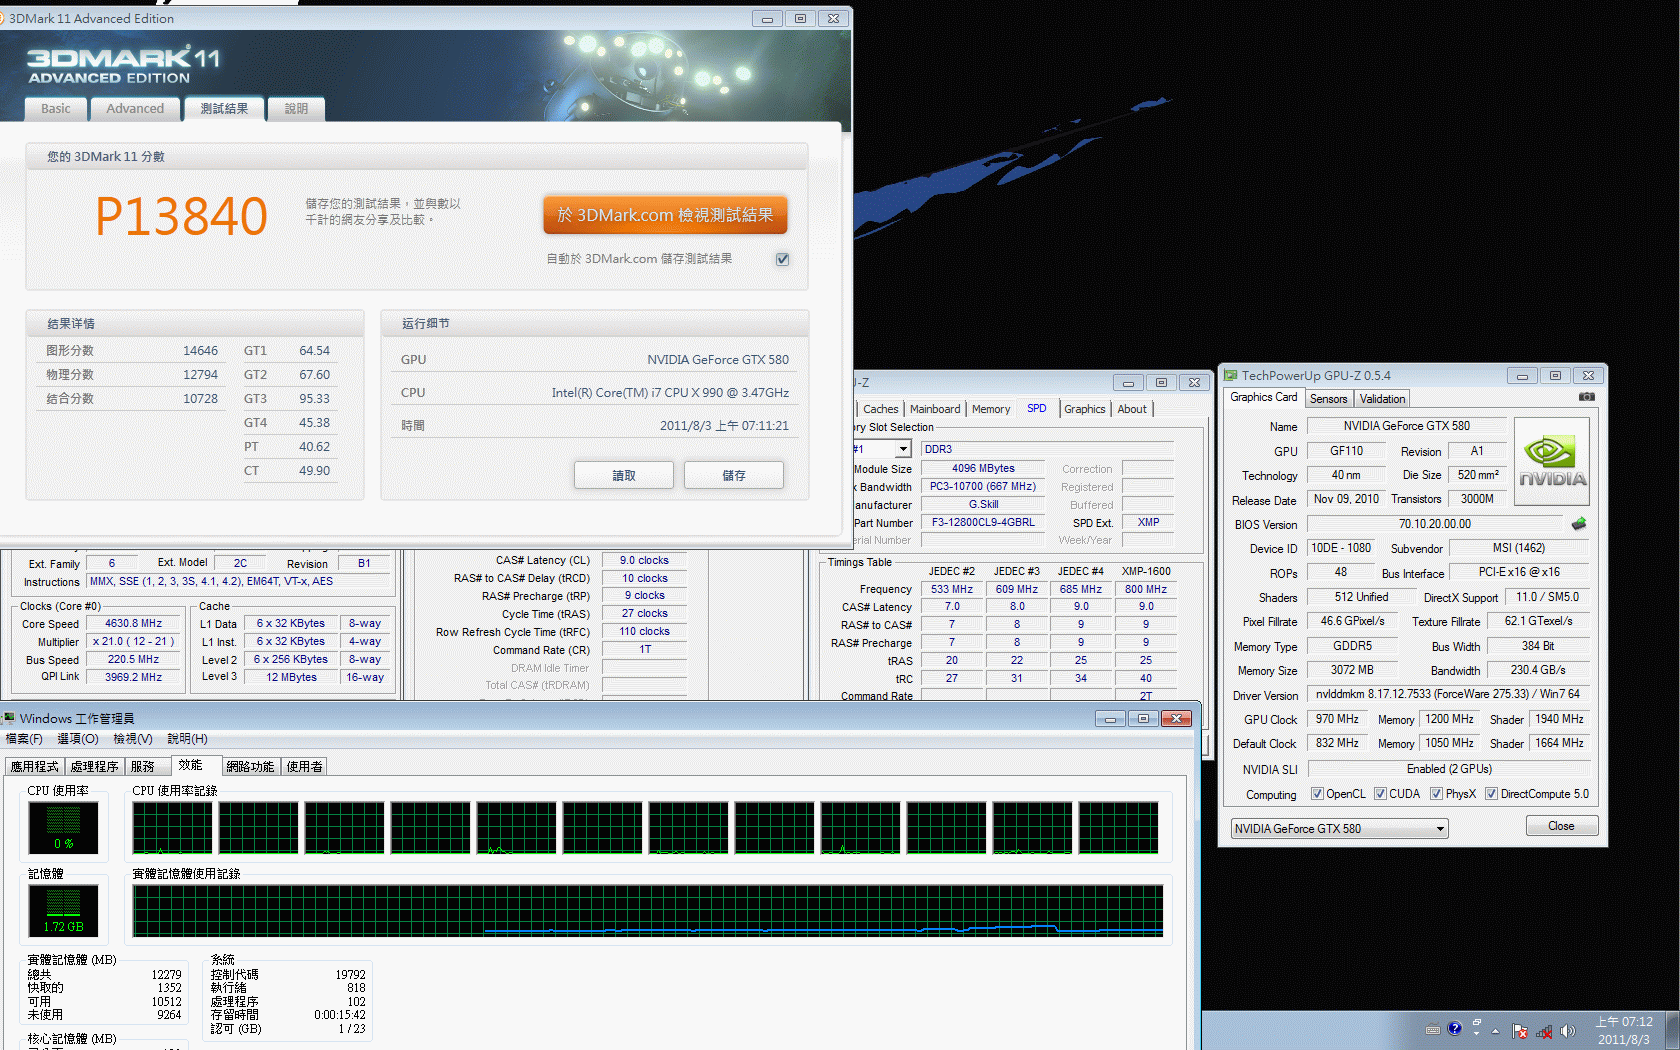Click the blue help question mark tray icon
Screen dimensions: 1680x1050
pos(1455,1028)
